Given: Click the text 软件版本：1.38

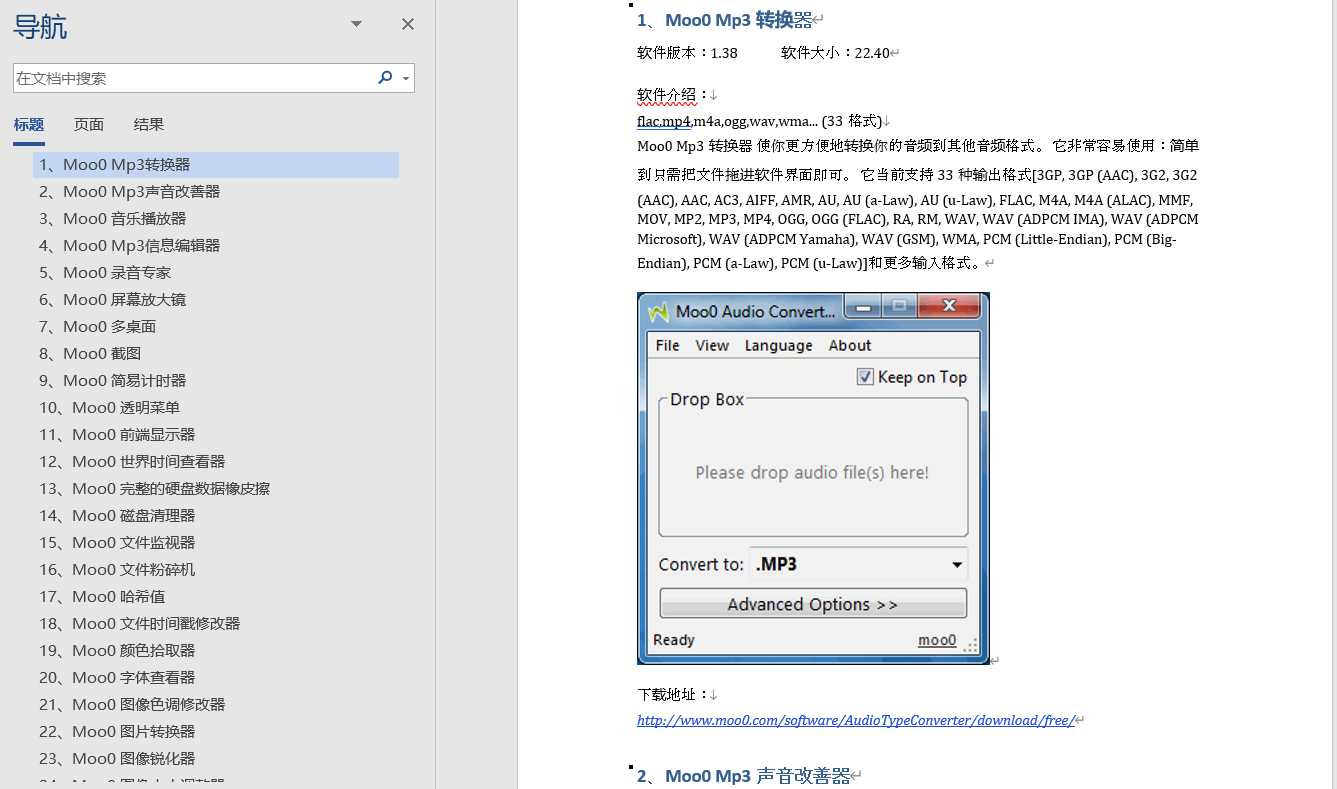Looking at the screenshot, I should [x=687, y=53].
